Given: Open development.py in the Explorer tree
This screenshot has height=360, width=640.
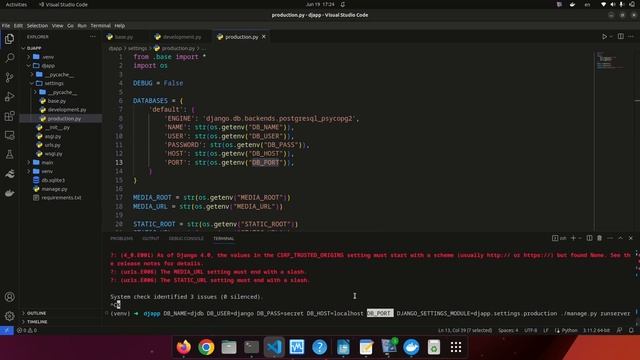Looking at the screenshot, I should tap(67, 110).
